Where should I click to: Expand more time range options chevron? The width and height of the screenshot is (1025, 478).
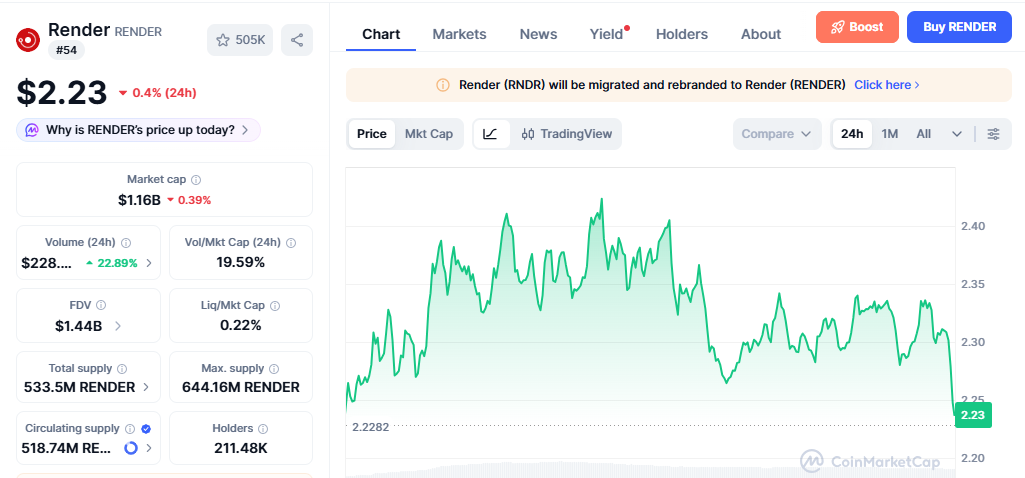coord(957,134)
